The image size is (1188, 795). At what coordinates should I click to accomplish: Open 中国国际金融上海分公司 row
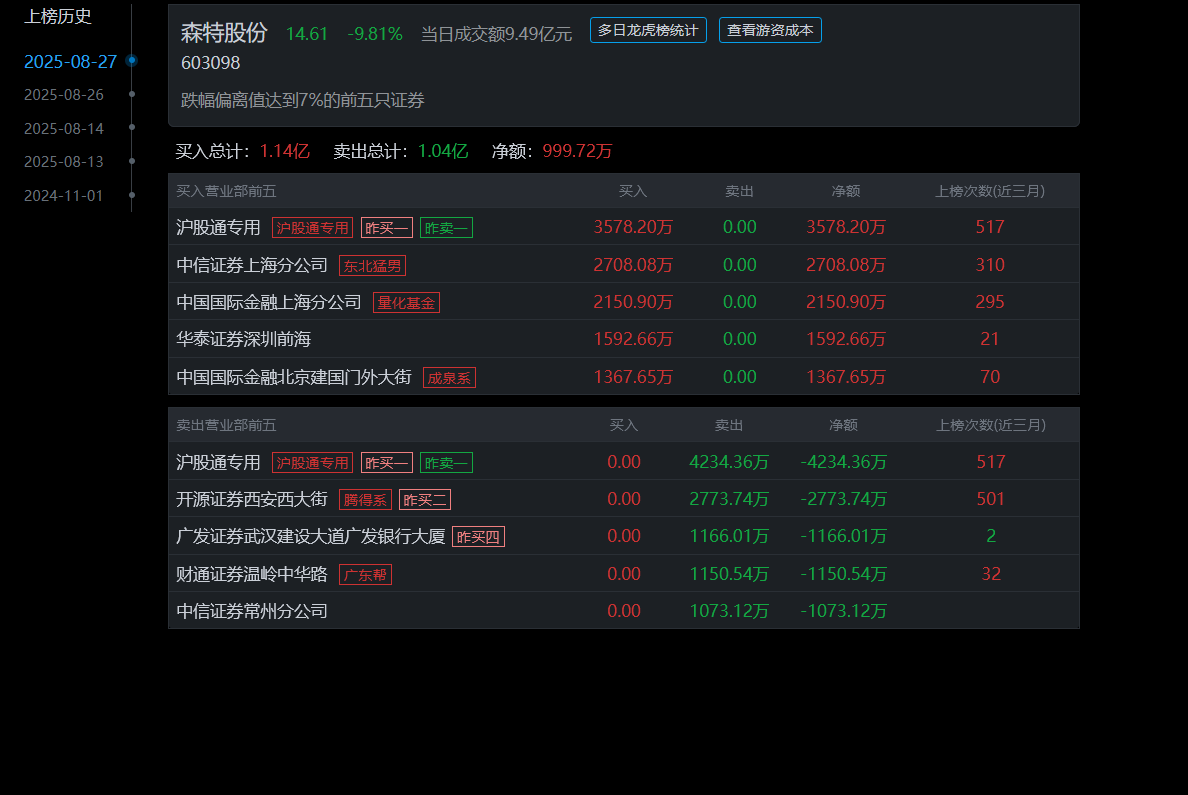click(x=624, y=302)
